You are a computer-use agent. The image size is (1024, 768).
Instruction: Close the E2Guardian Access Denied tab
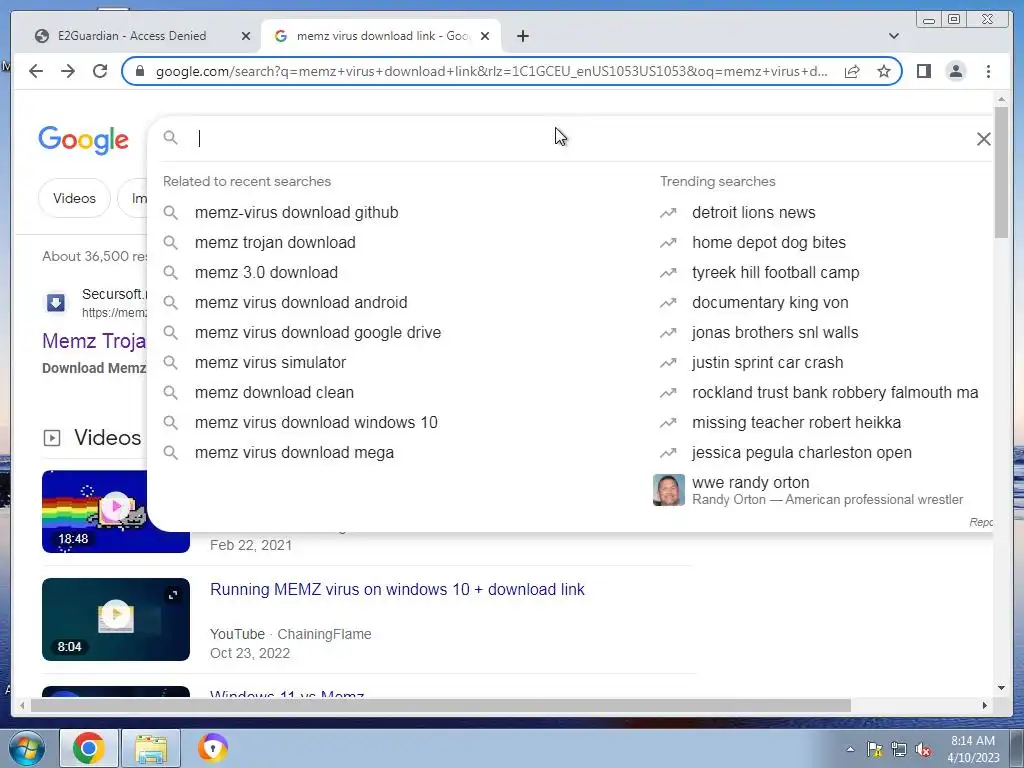pos(246,36)
